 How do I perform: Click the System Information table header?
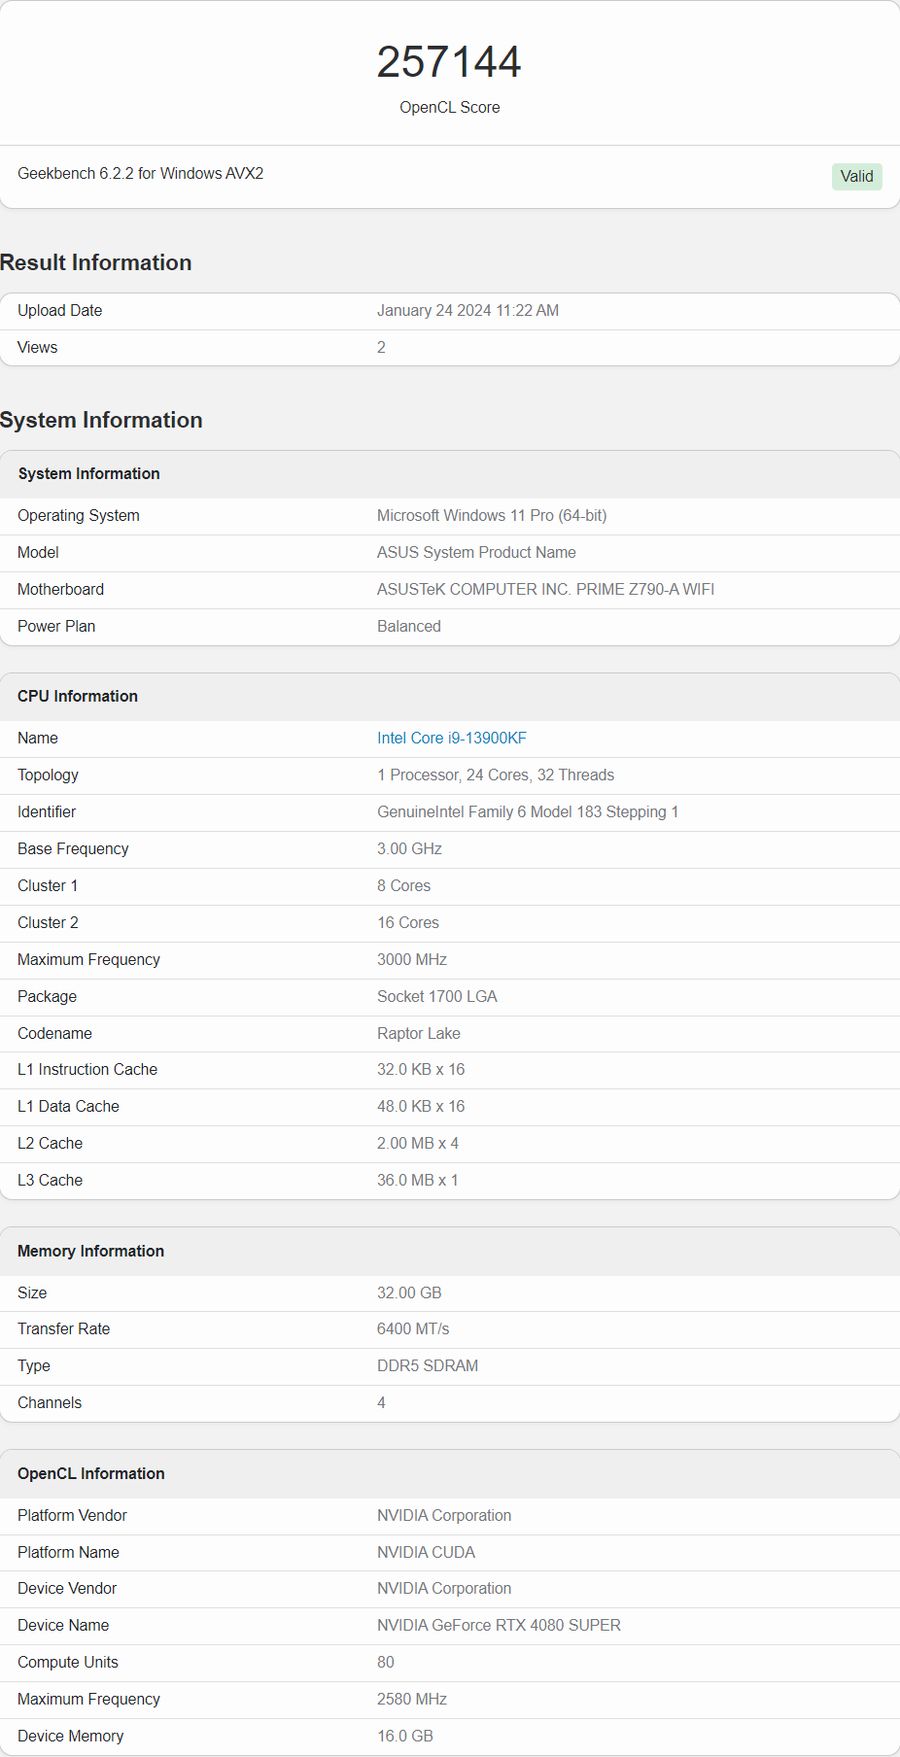(89, 474)
